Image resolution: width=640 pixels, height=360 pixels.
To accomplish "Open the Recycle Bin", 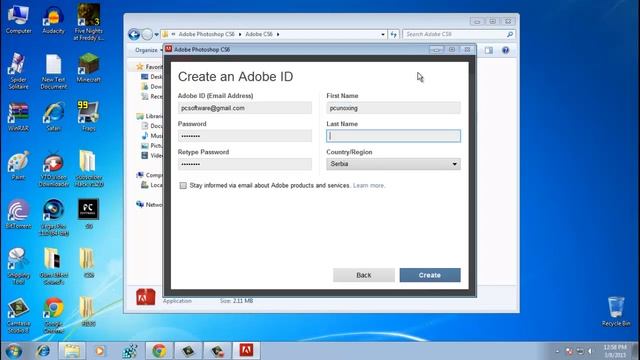I will click(616, 311).
